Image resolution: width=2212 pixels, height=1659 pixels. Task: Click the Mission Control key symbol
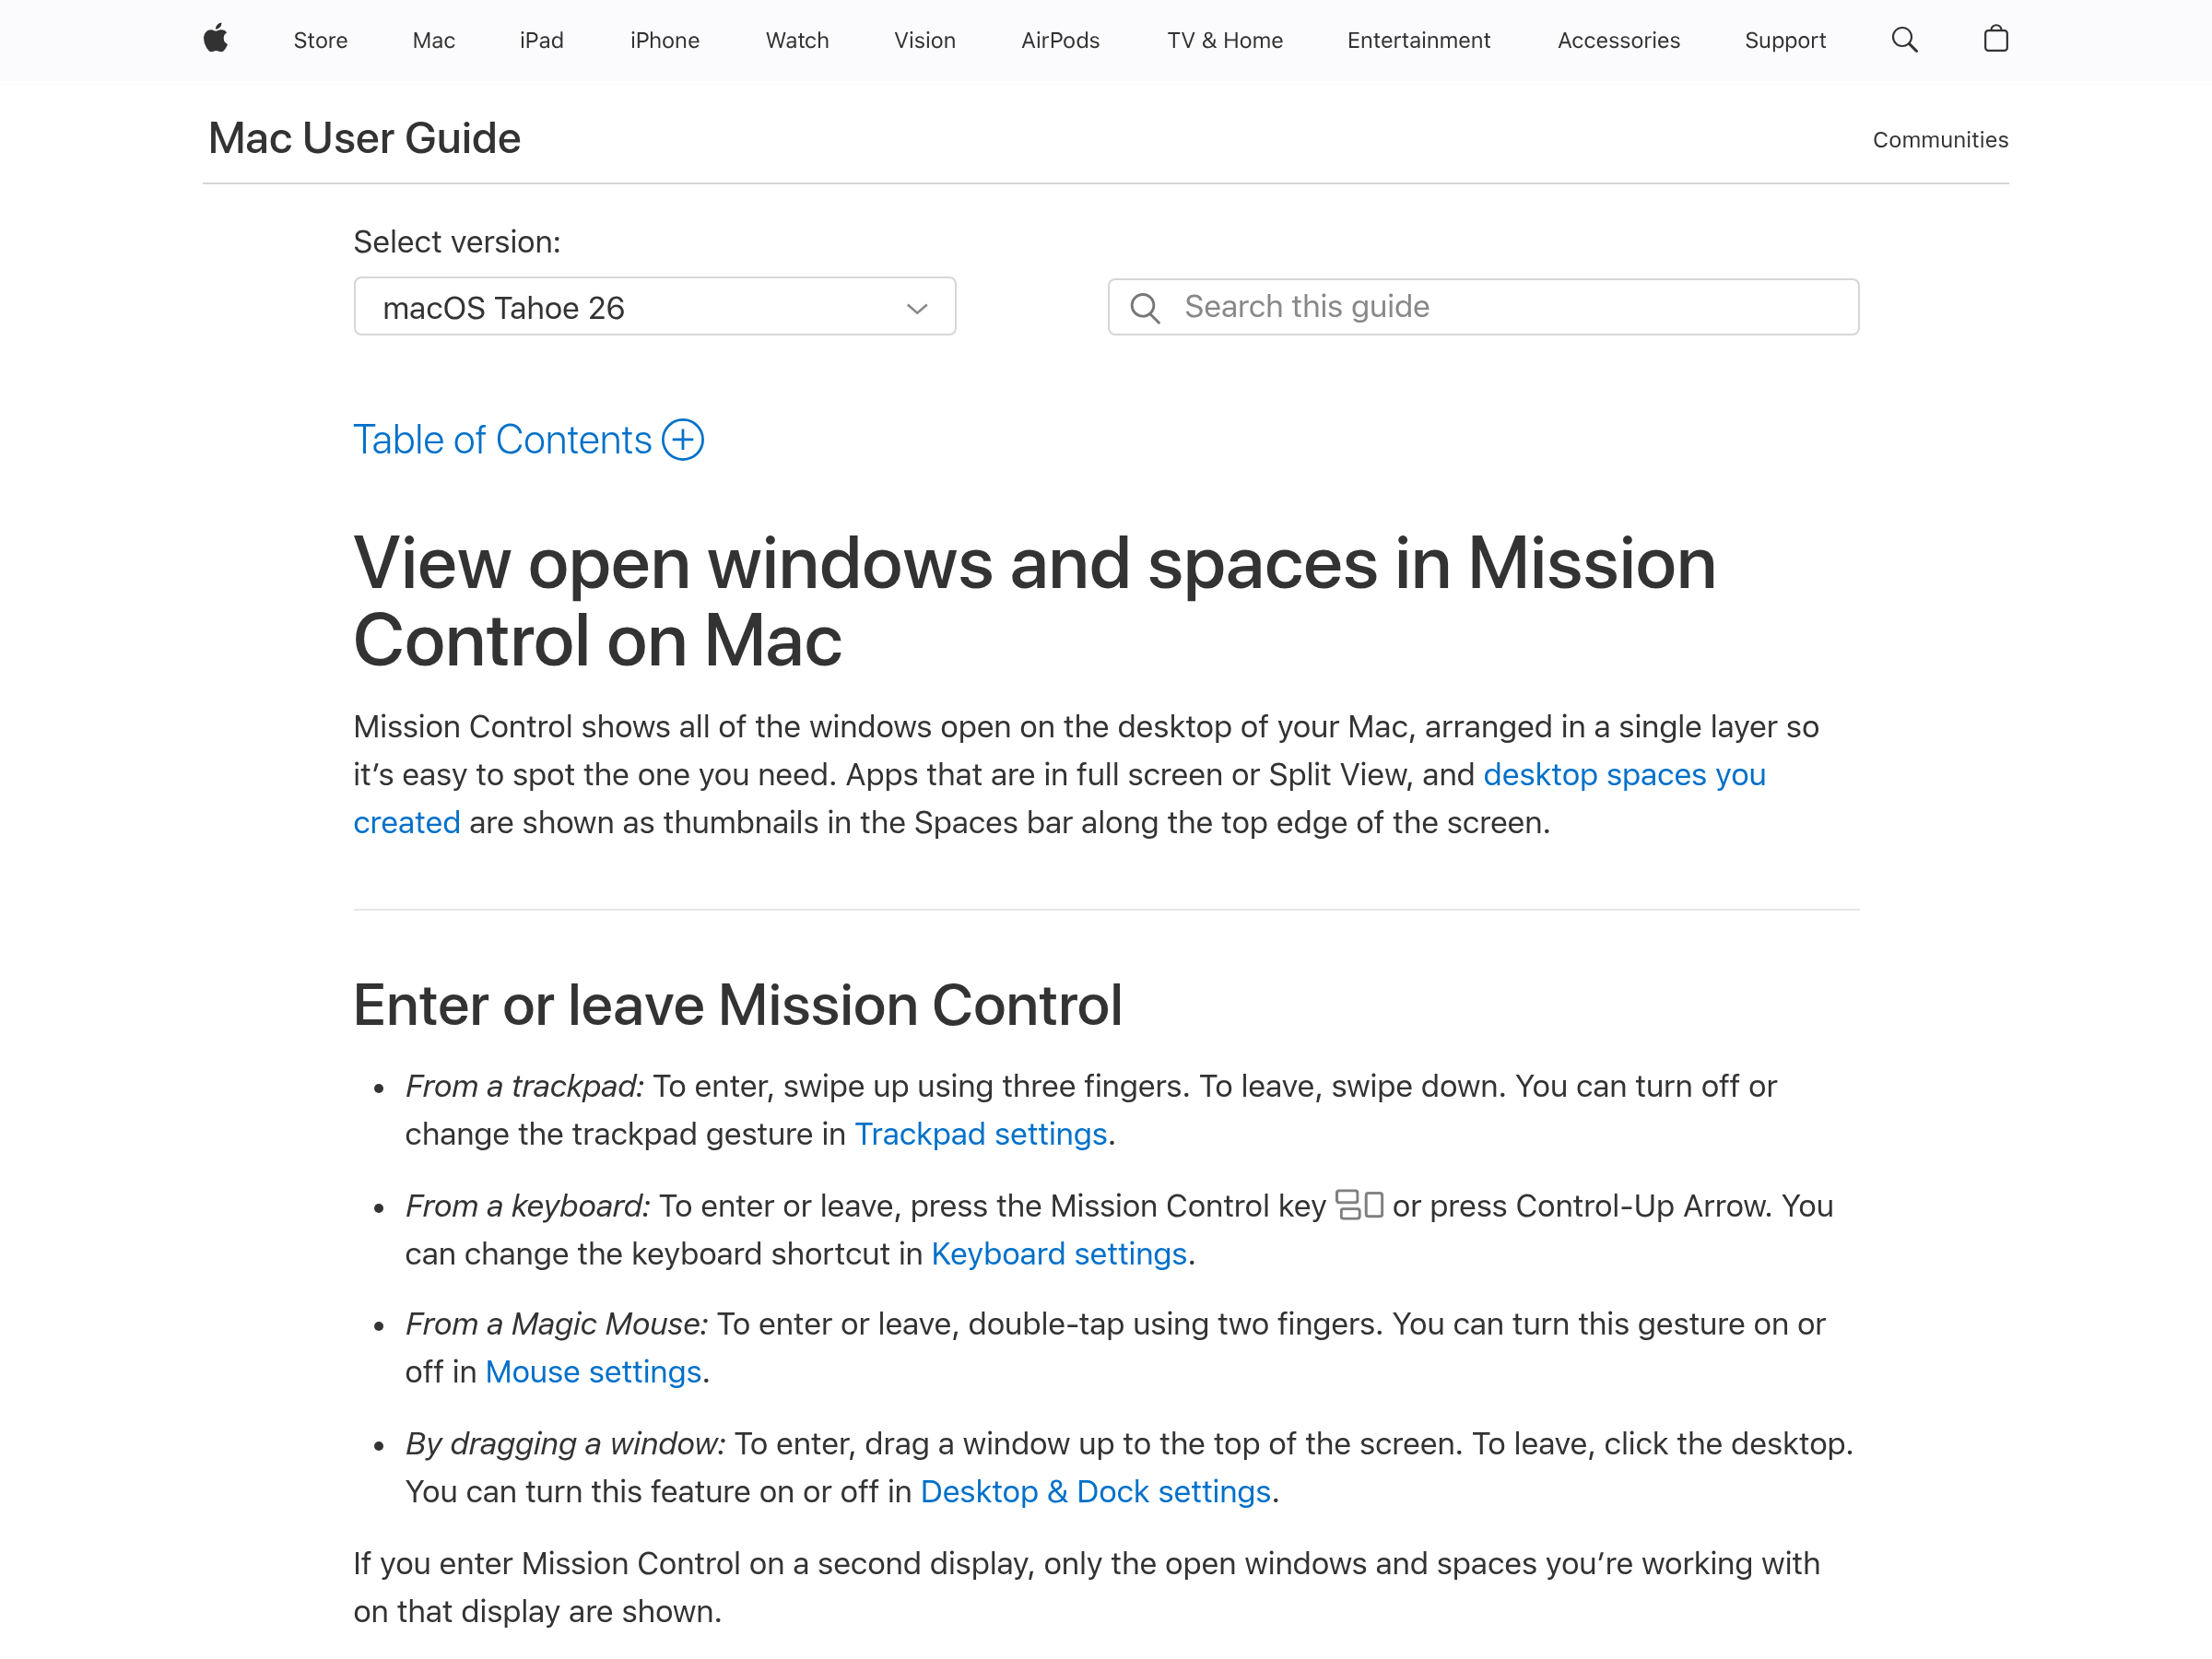click(1359, 1204)
